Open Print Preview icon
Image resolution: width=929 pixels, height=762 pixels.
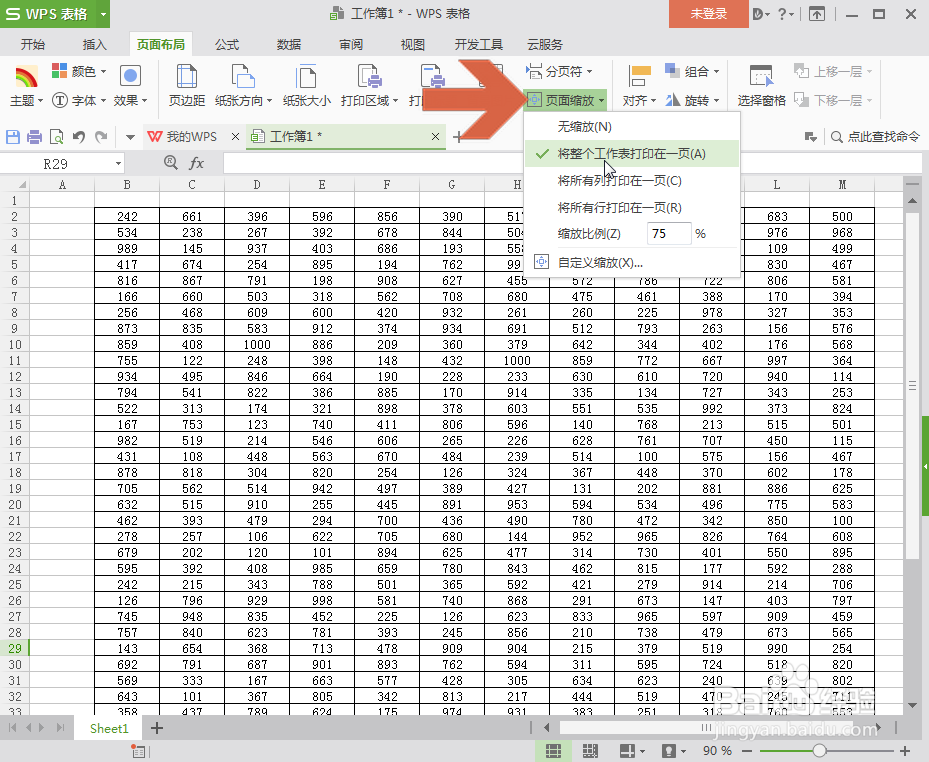(x=56, y=137)
